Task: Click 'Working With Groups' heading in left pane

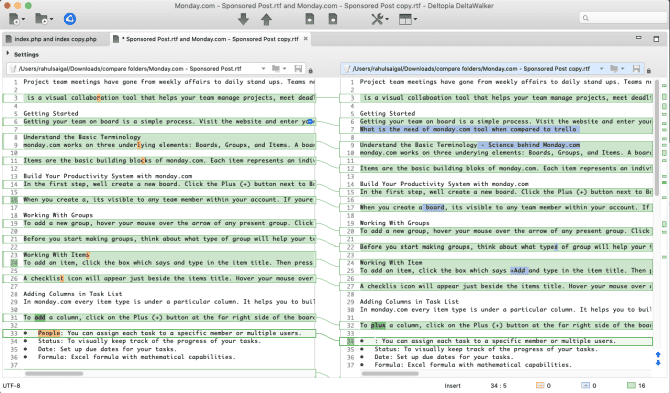Action: 58,215
